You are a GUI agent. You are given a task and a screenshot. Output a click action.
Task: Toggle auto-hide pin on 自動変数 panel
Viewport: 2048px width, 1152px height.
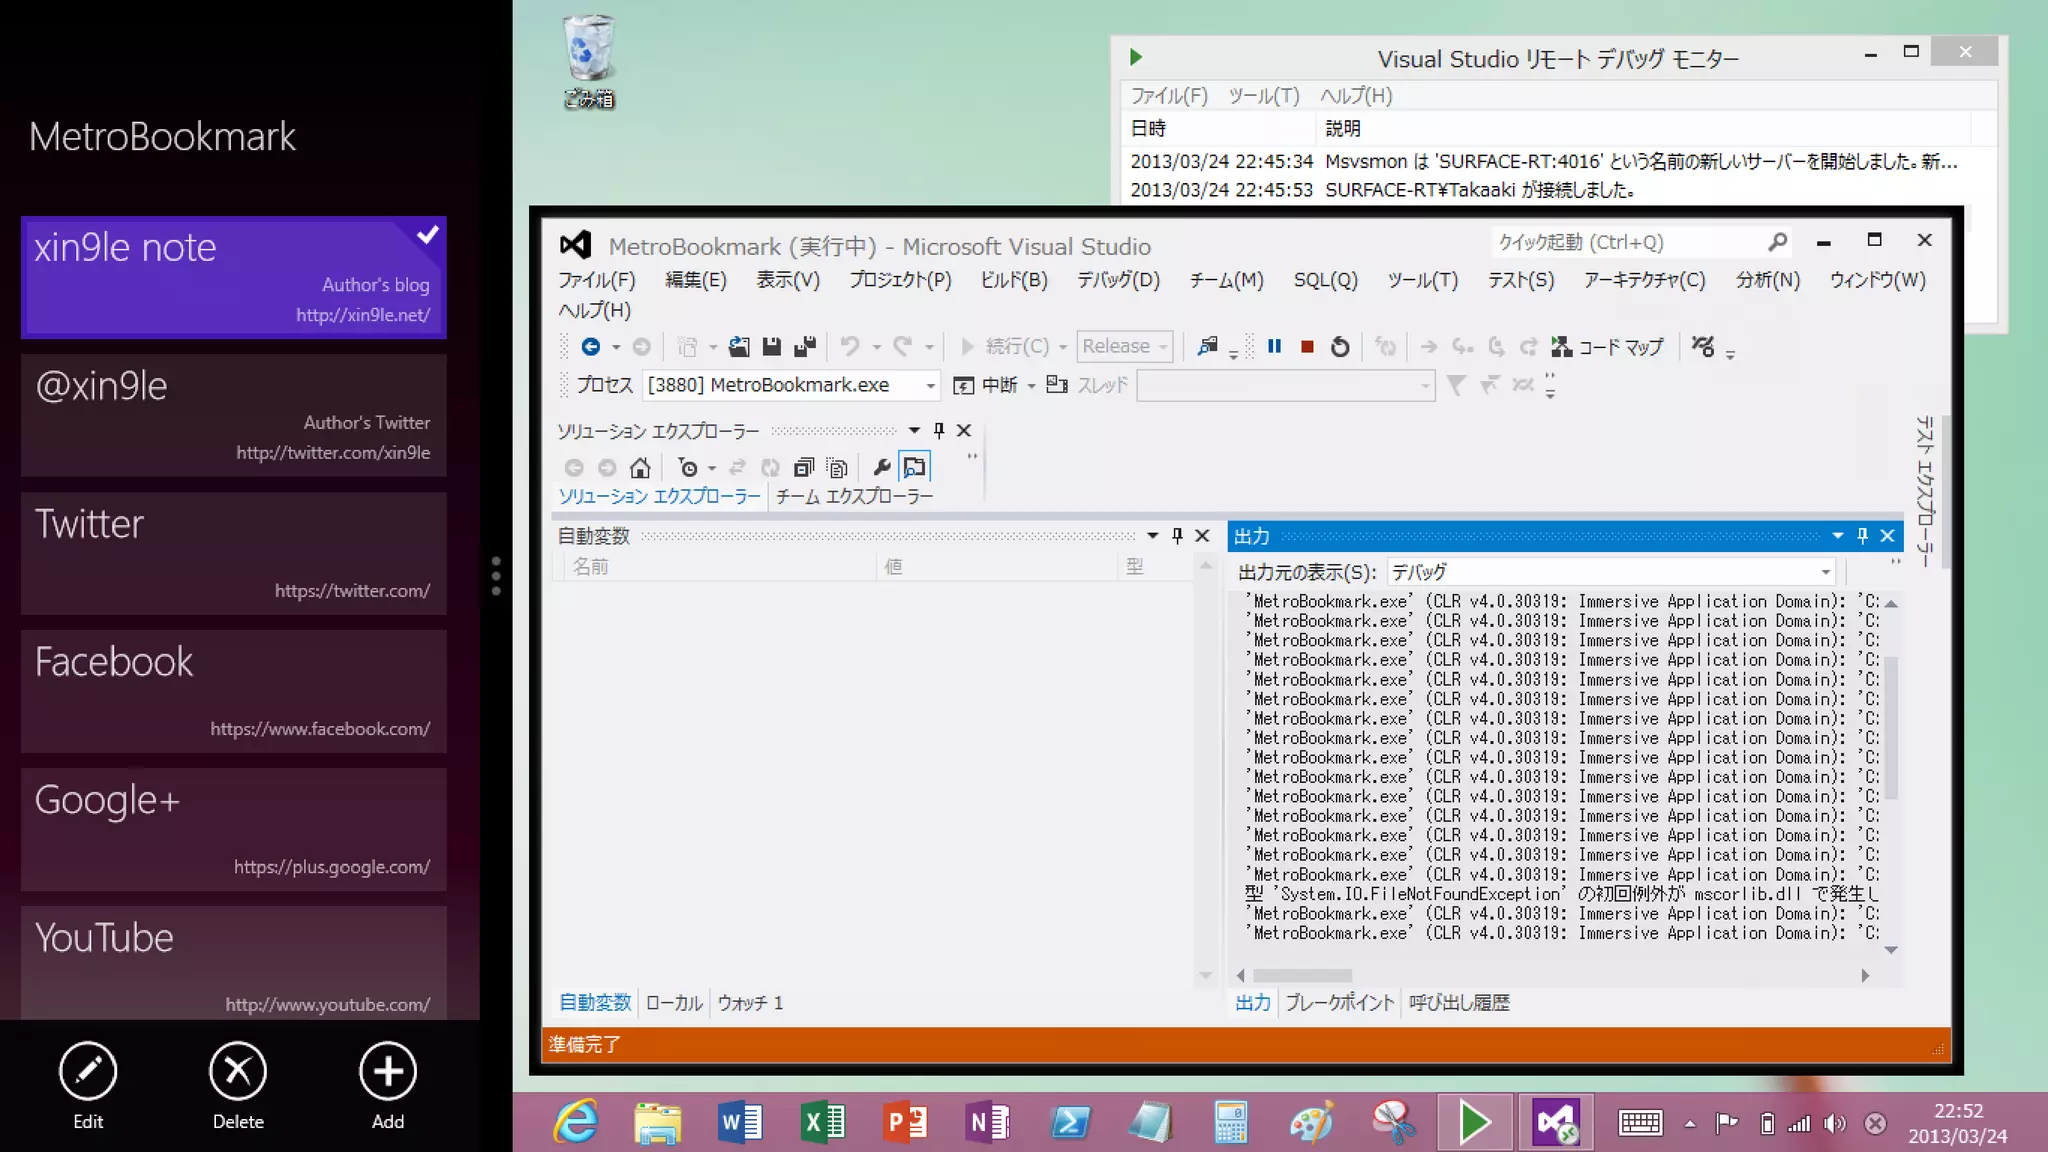(x=1177, y=536)
